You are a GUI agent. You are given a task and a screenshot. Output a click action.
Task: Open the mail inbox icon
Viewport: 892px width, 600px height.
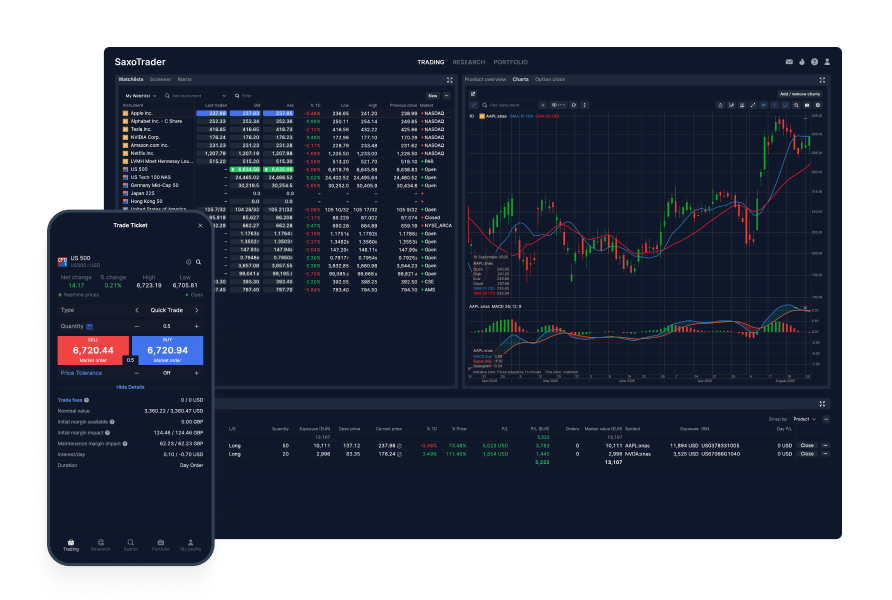[789, 61]
